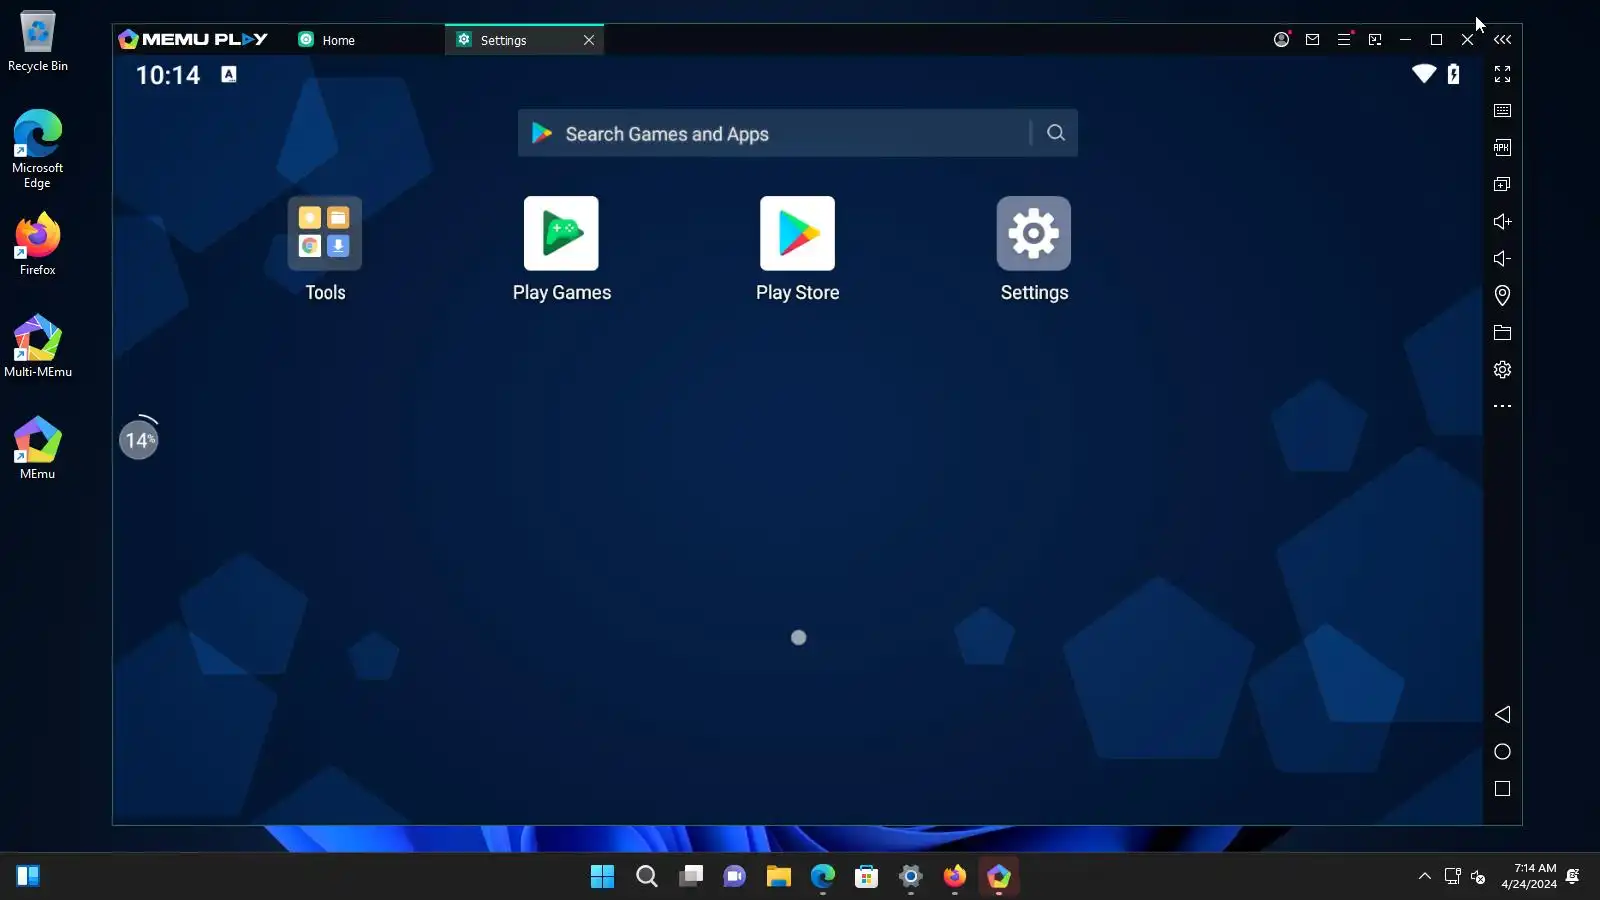This screenshot has width=1600, height=900.
Task: Open File Explorer from the taskbar
Action: [779, 877]
